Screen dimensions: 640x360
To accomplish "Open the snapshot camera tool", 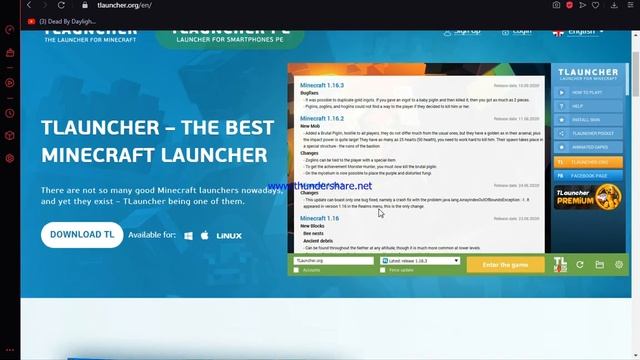I will tap(556, 5).
